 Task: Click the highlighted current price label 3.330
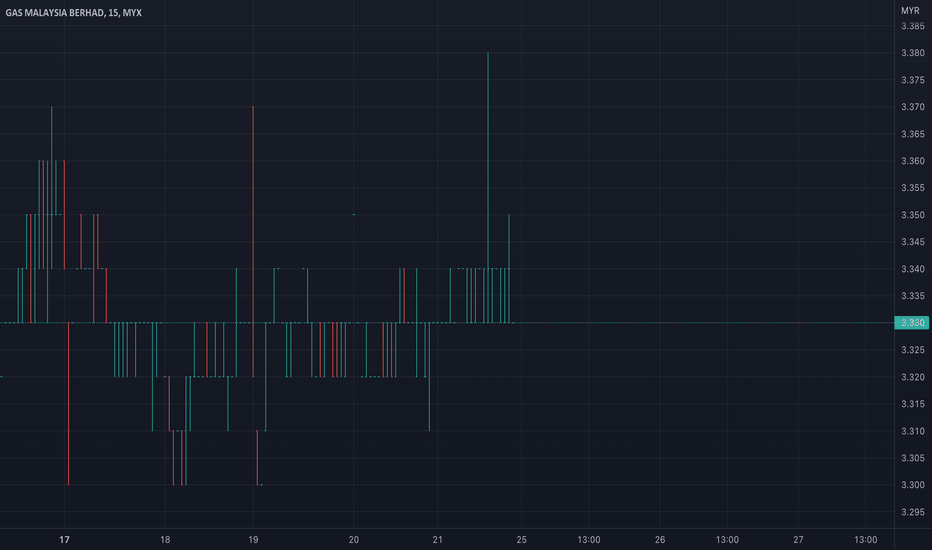(x=912, y=323)
